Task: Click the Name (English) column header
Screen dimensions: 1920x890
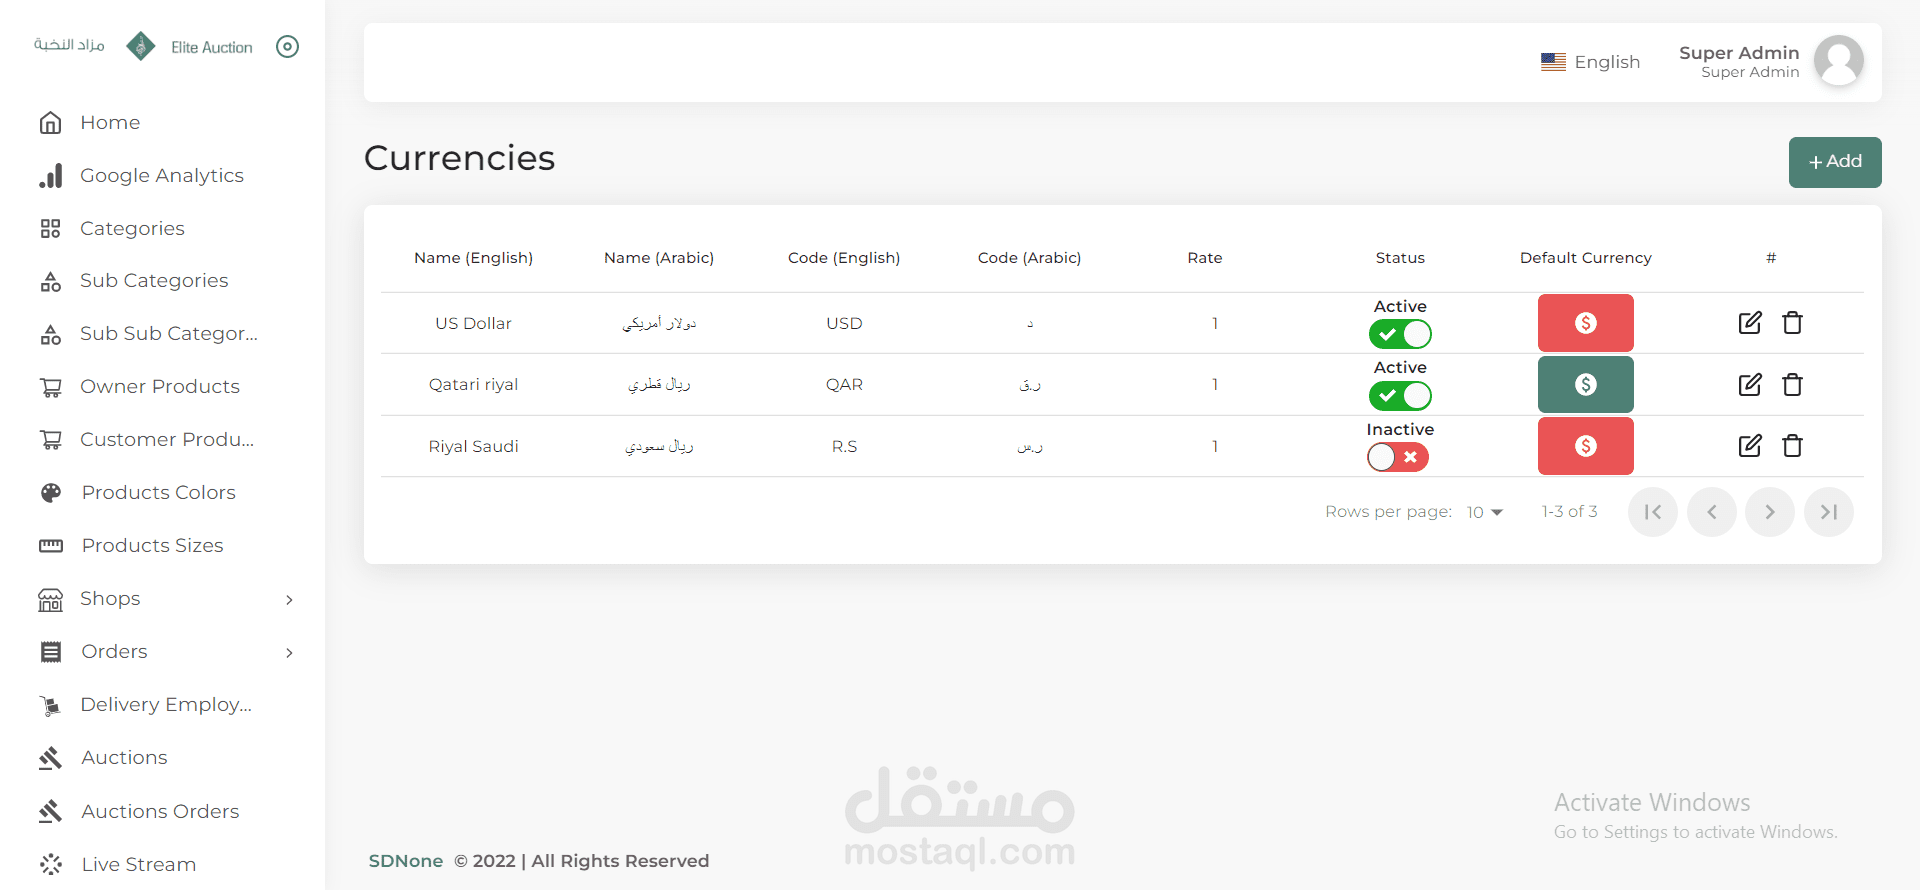Action: click(x=473, y=258)
